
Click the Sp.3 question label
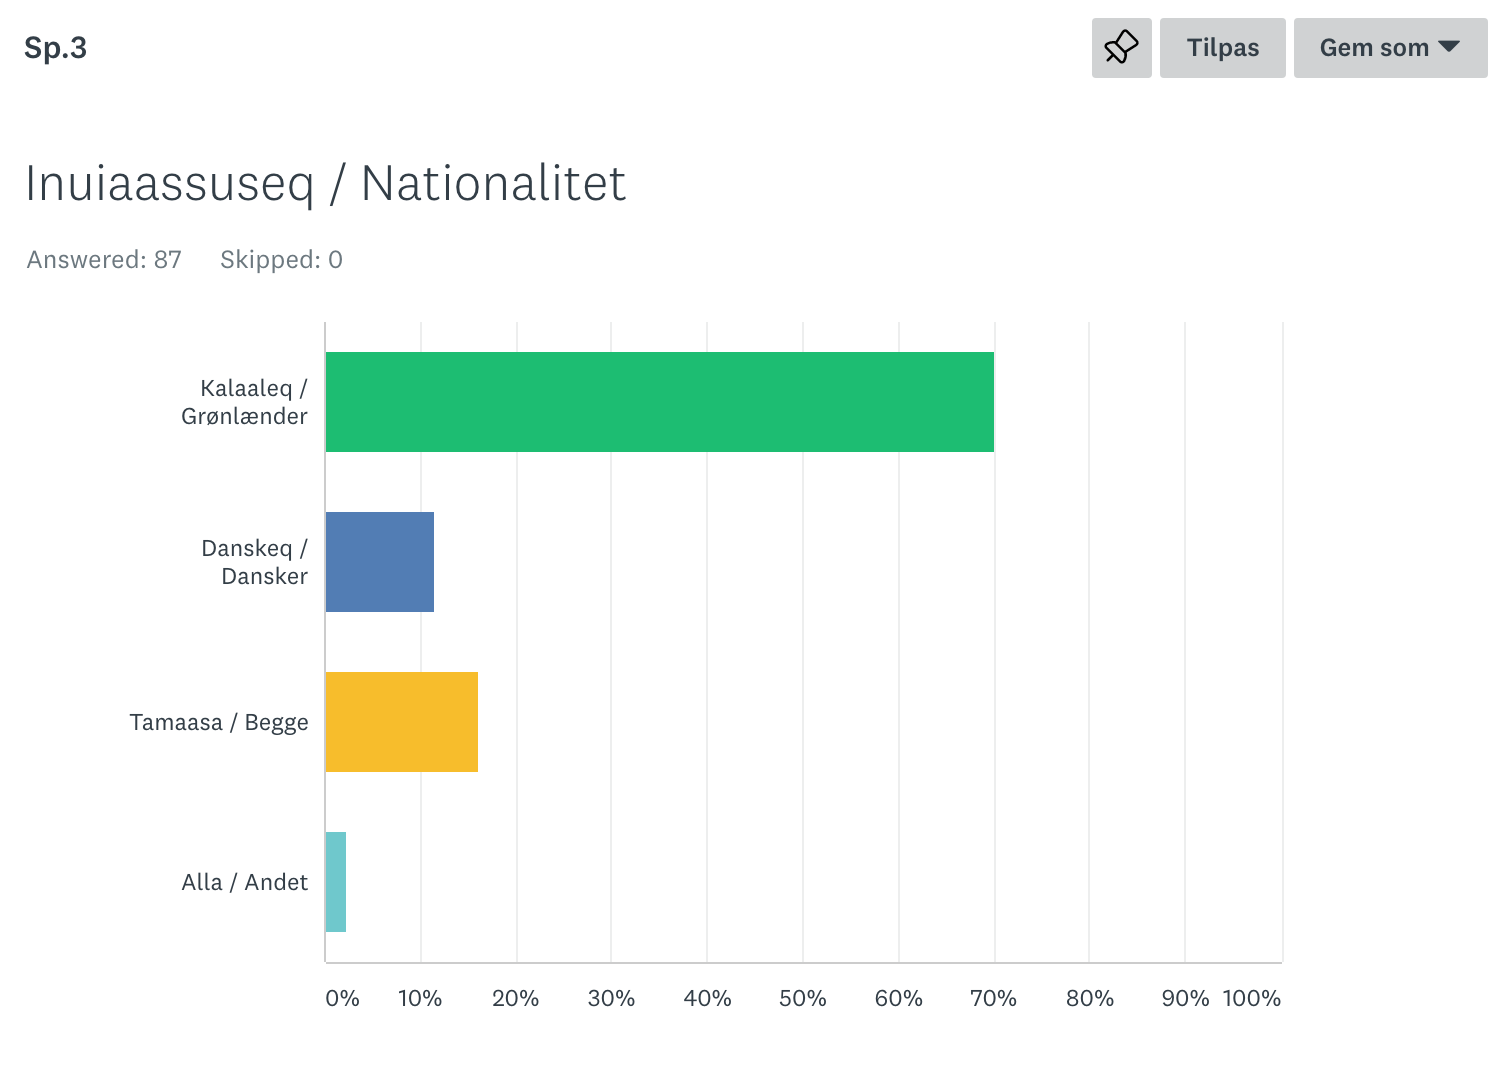click(x=56, y=48)
